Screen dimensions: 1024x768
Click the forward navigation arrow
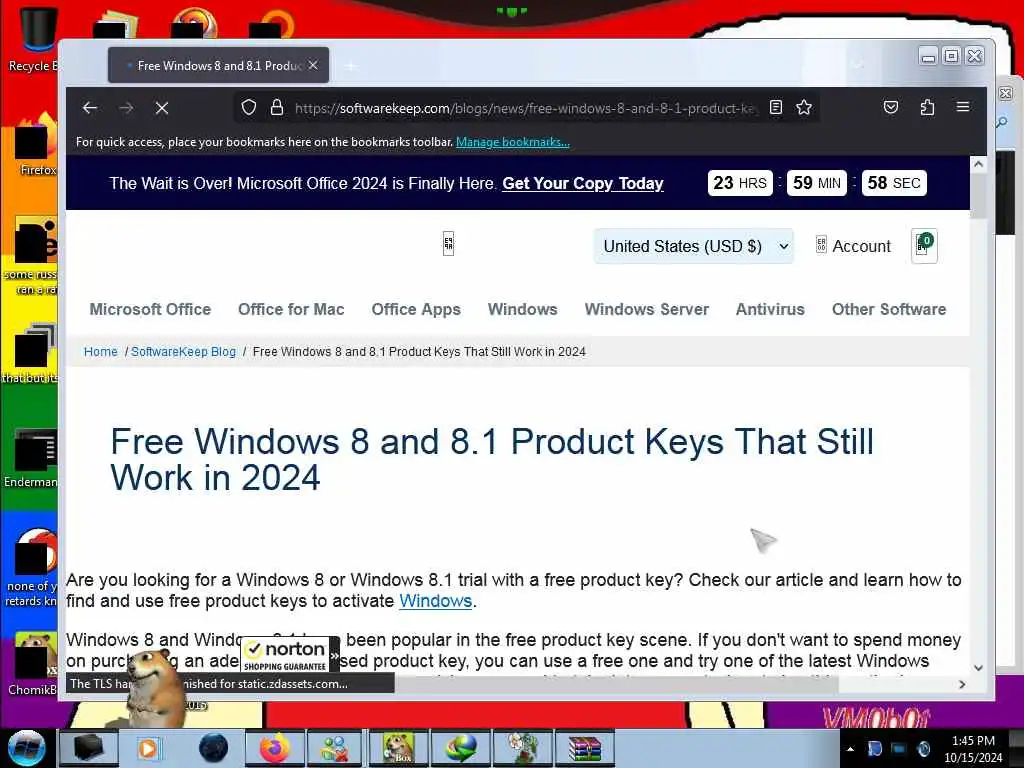pos(126,108)
